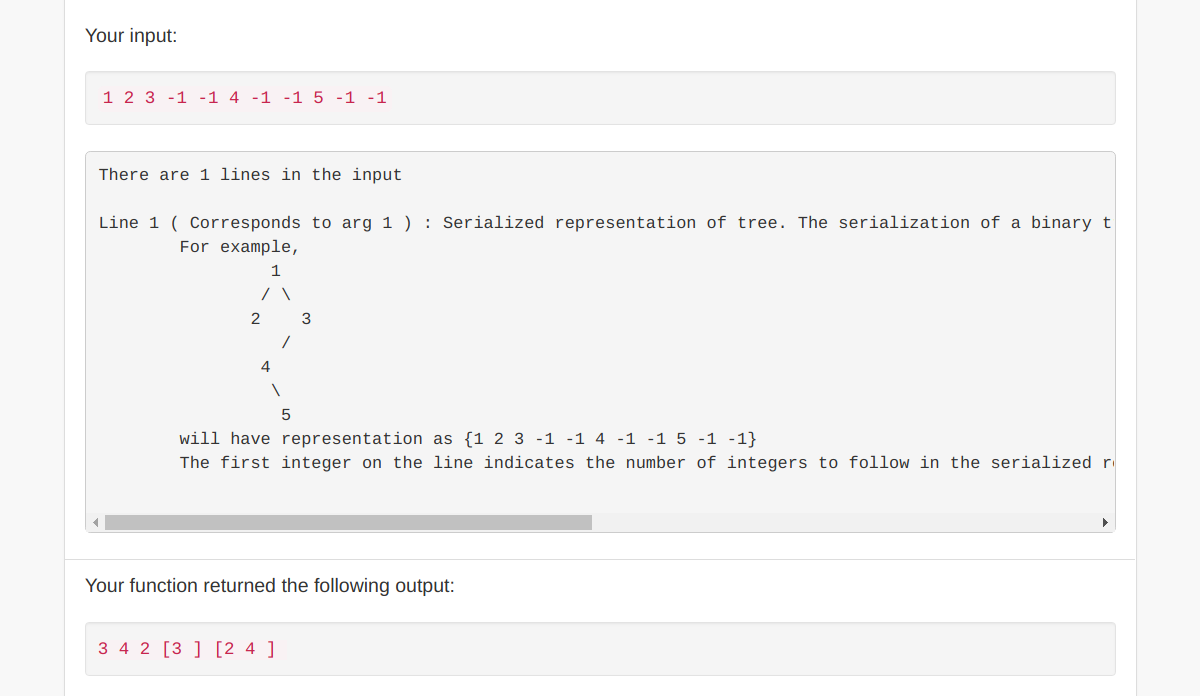Click the "There are 1 lines in the input" line
Screen dimensions: 1200x696
pos(250,175)
